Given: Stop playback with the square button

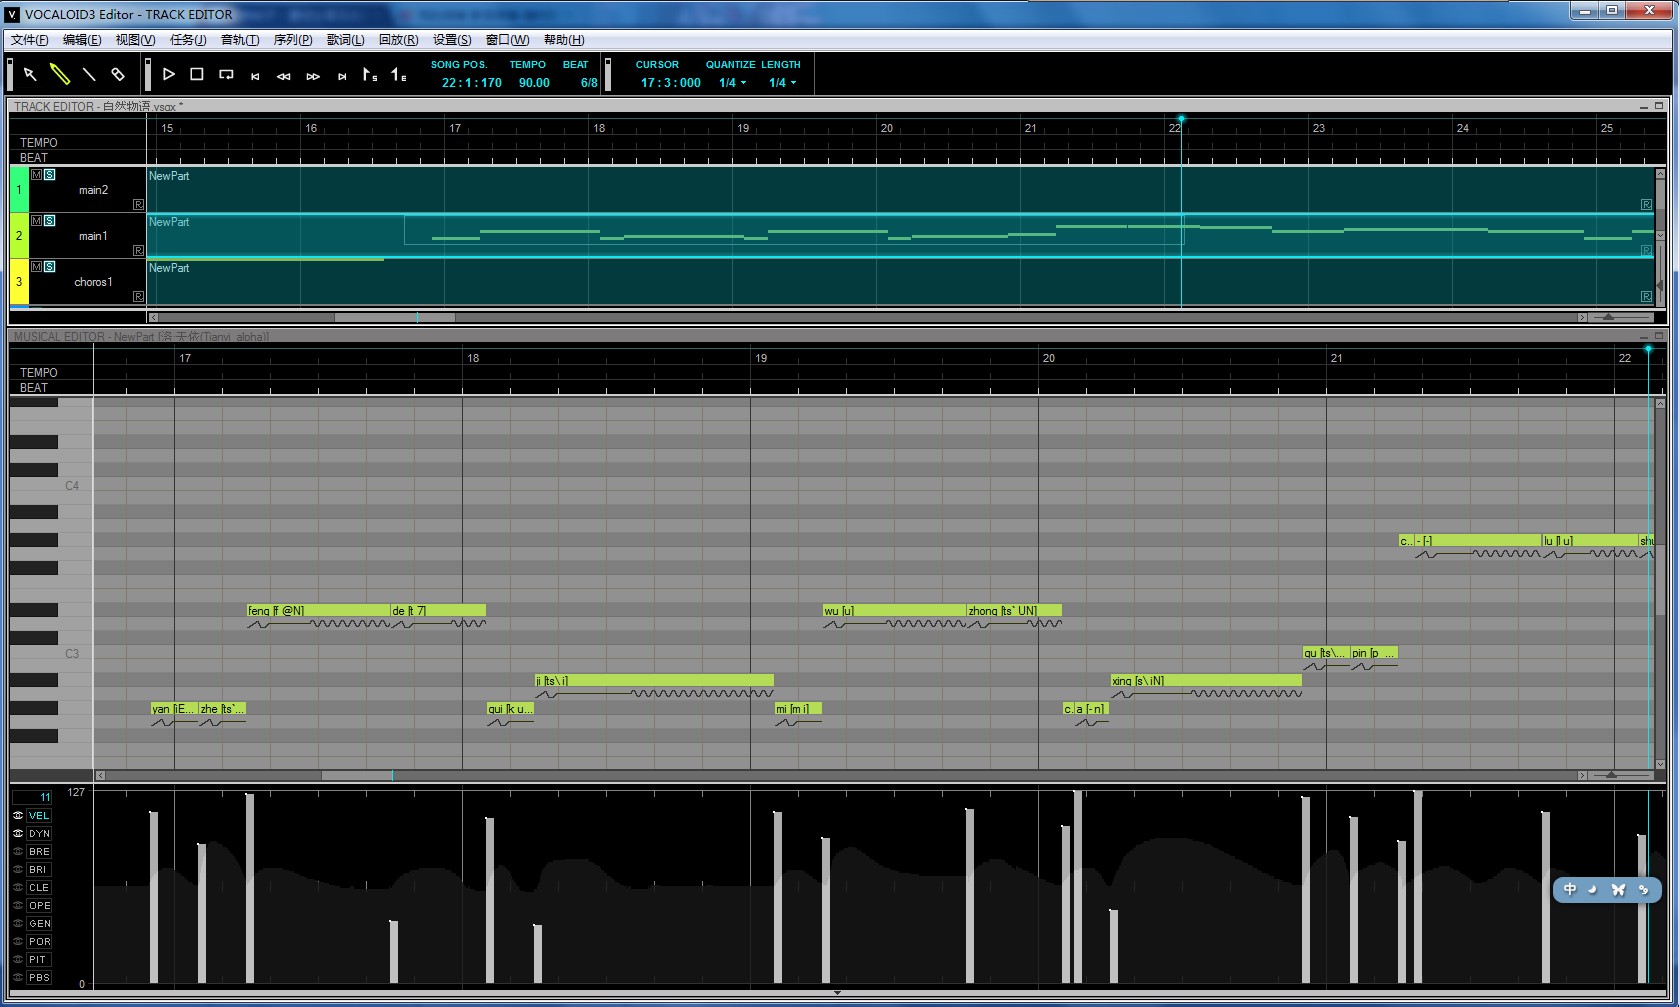Looking at the screenshot, I should click(x=197, y=74).
